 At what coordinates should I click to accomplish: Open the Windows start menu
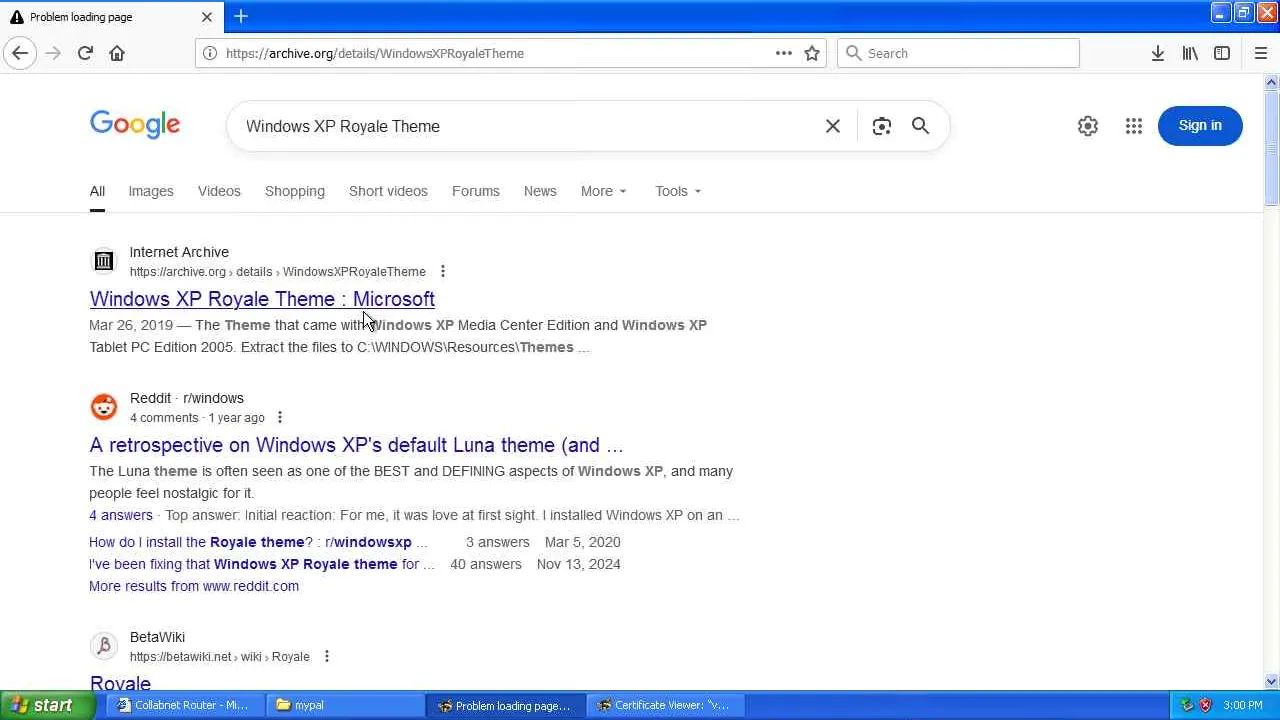[x=48, y=705]
